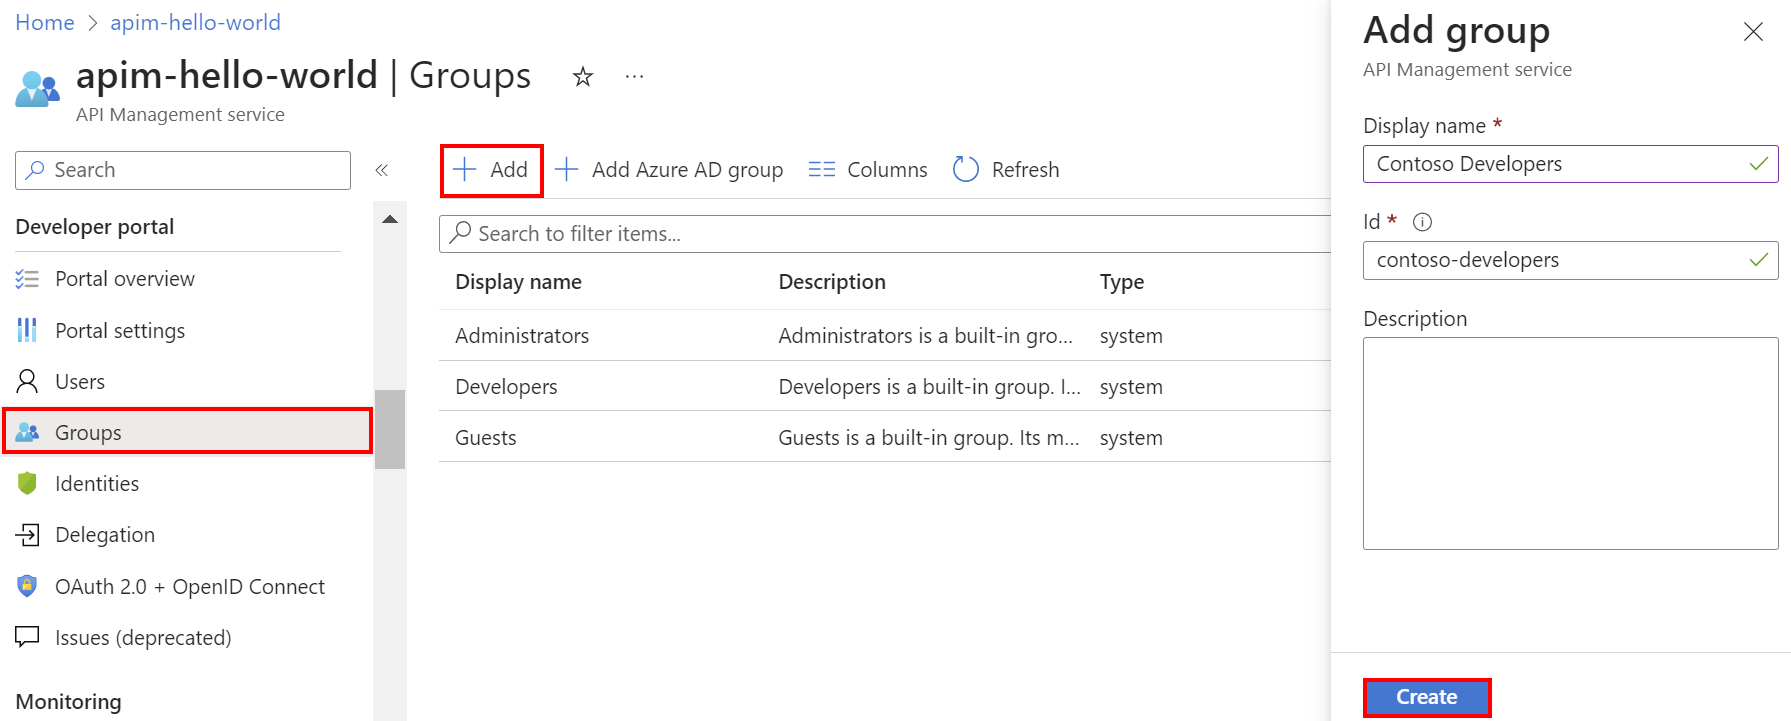Open Portal overview in sidebar
Image resolution: width=1791 pixels, height=721 pixels.
coord(125,279)
